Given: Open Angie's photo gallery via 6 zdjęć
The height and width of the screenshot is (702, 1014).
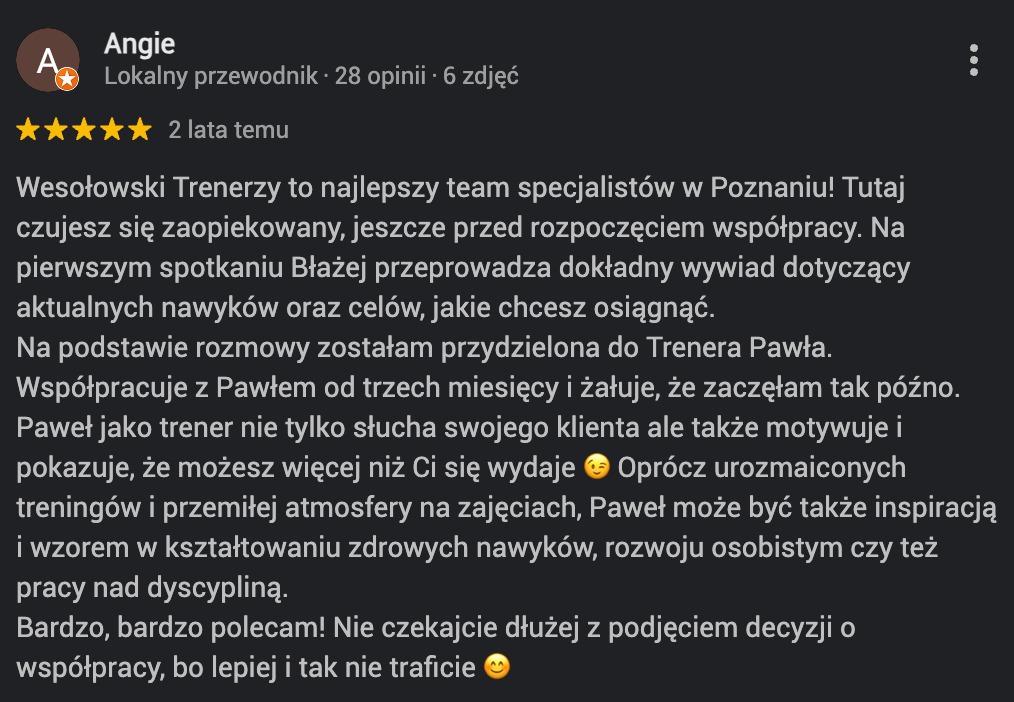Looking at the screenshot, I should (x=482, y=75).
